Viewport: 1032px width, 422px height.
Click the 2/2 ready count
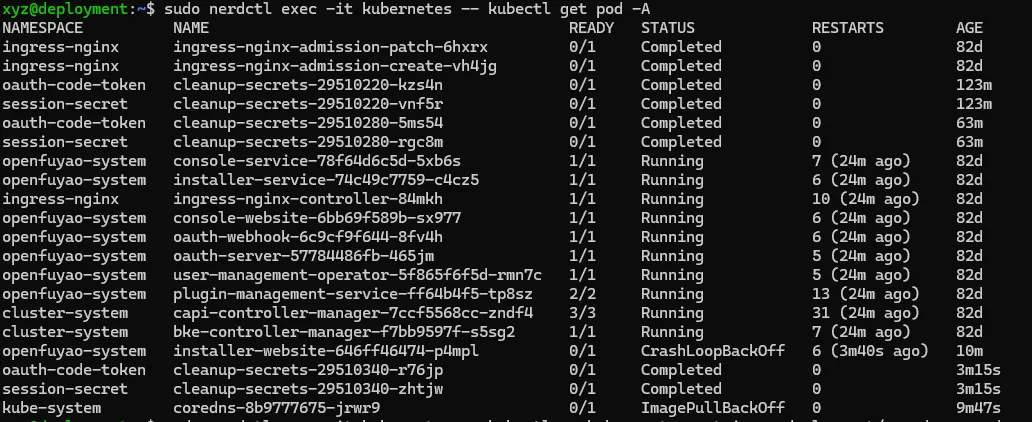(x=582, y=294)
